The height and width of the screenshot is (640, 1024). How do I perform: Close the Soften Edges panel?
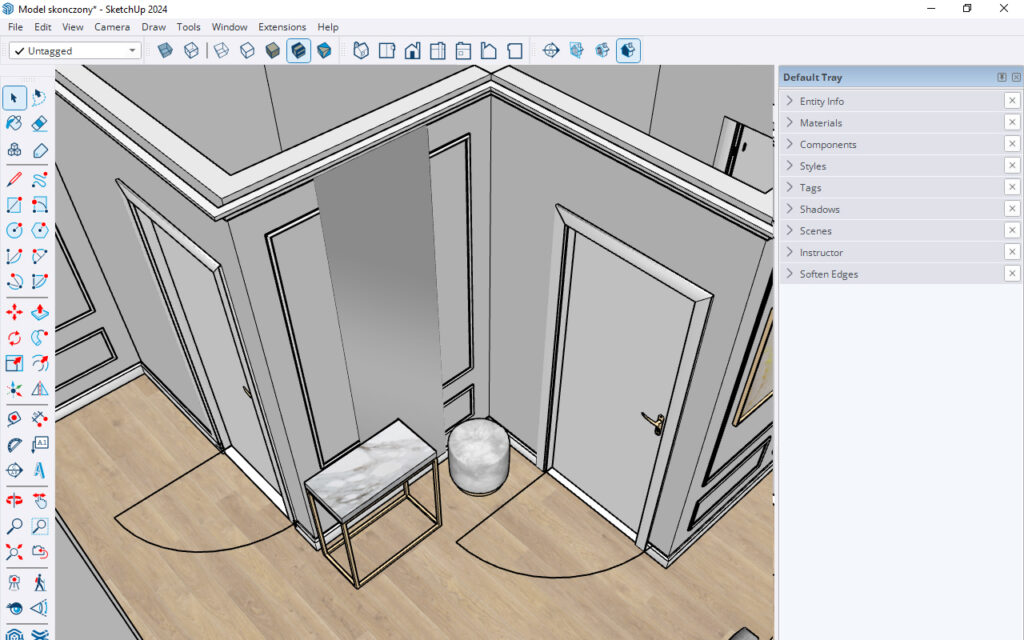click(1012, 274)
